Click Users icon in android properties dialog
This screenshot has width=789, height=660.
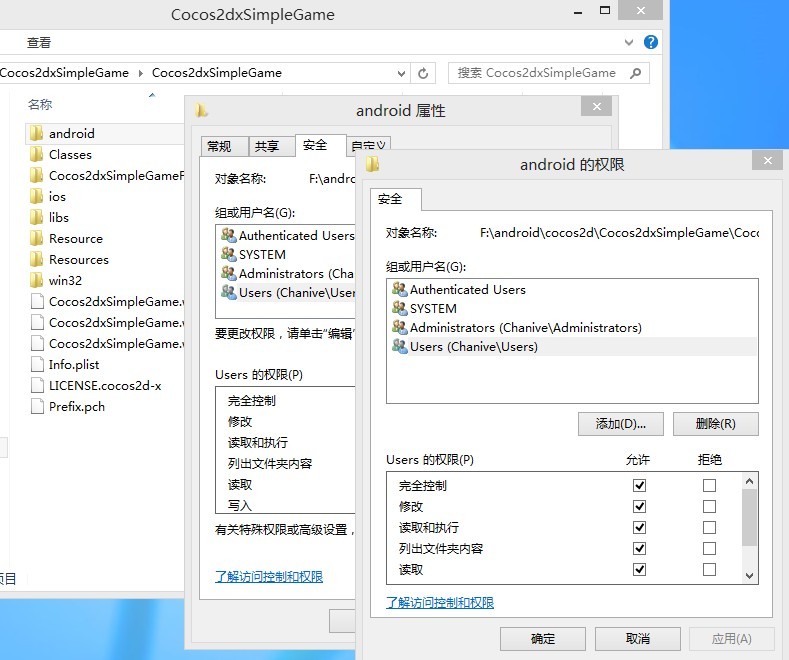click(229, 293)
